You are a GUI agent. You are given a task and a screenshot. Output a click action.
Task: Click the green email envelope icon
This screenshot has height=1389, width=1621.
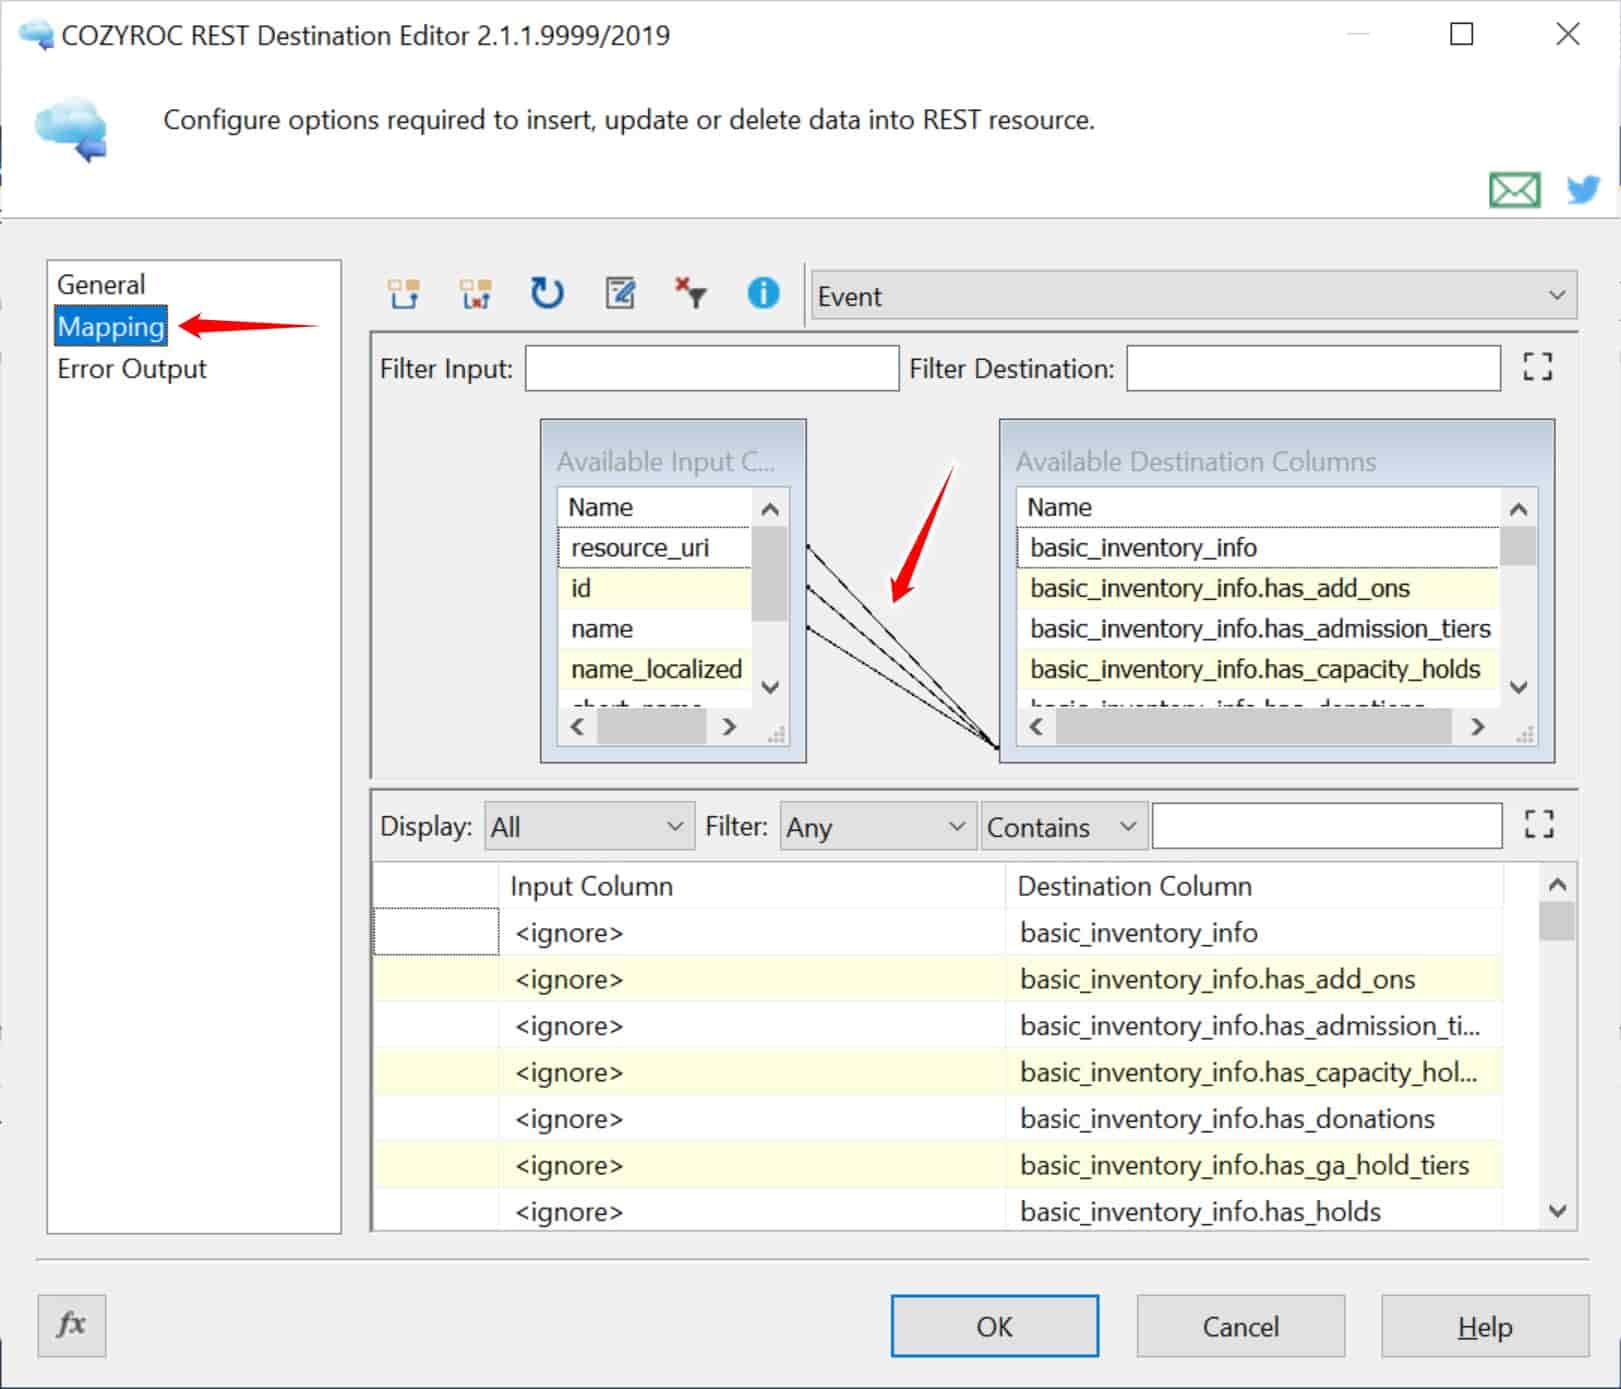(x=1514, y=189)
